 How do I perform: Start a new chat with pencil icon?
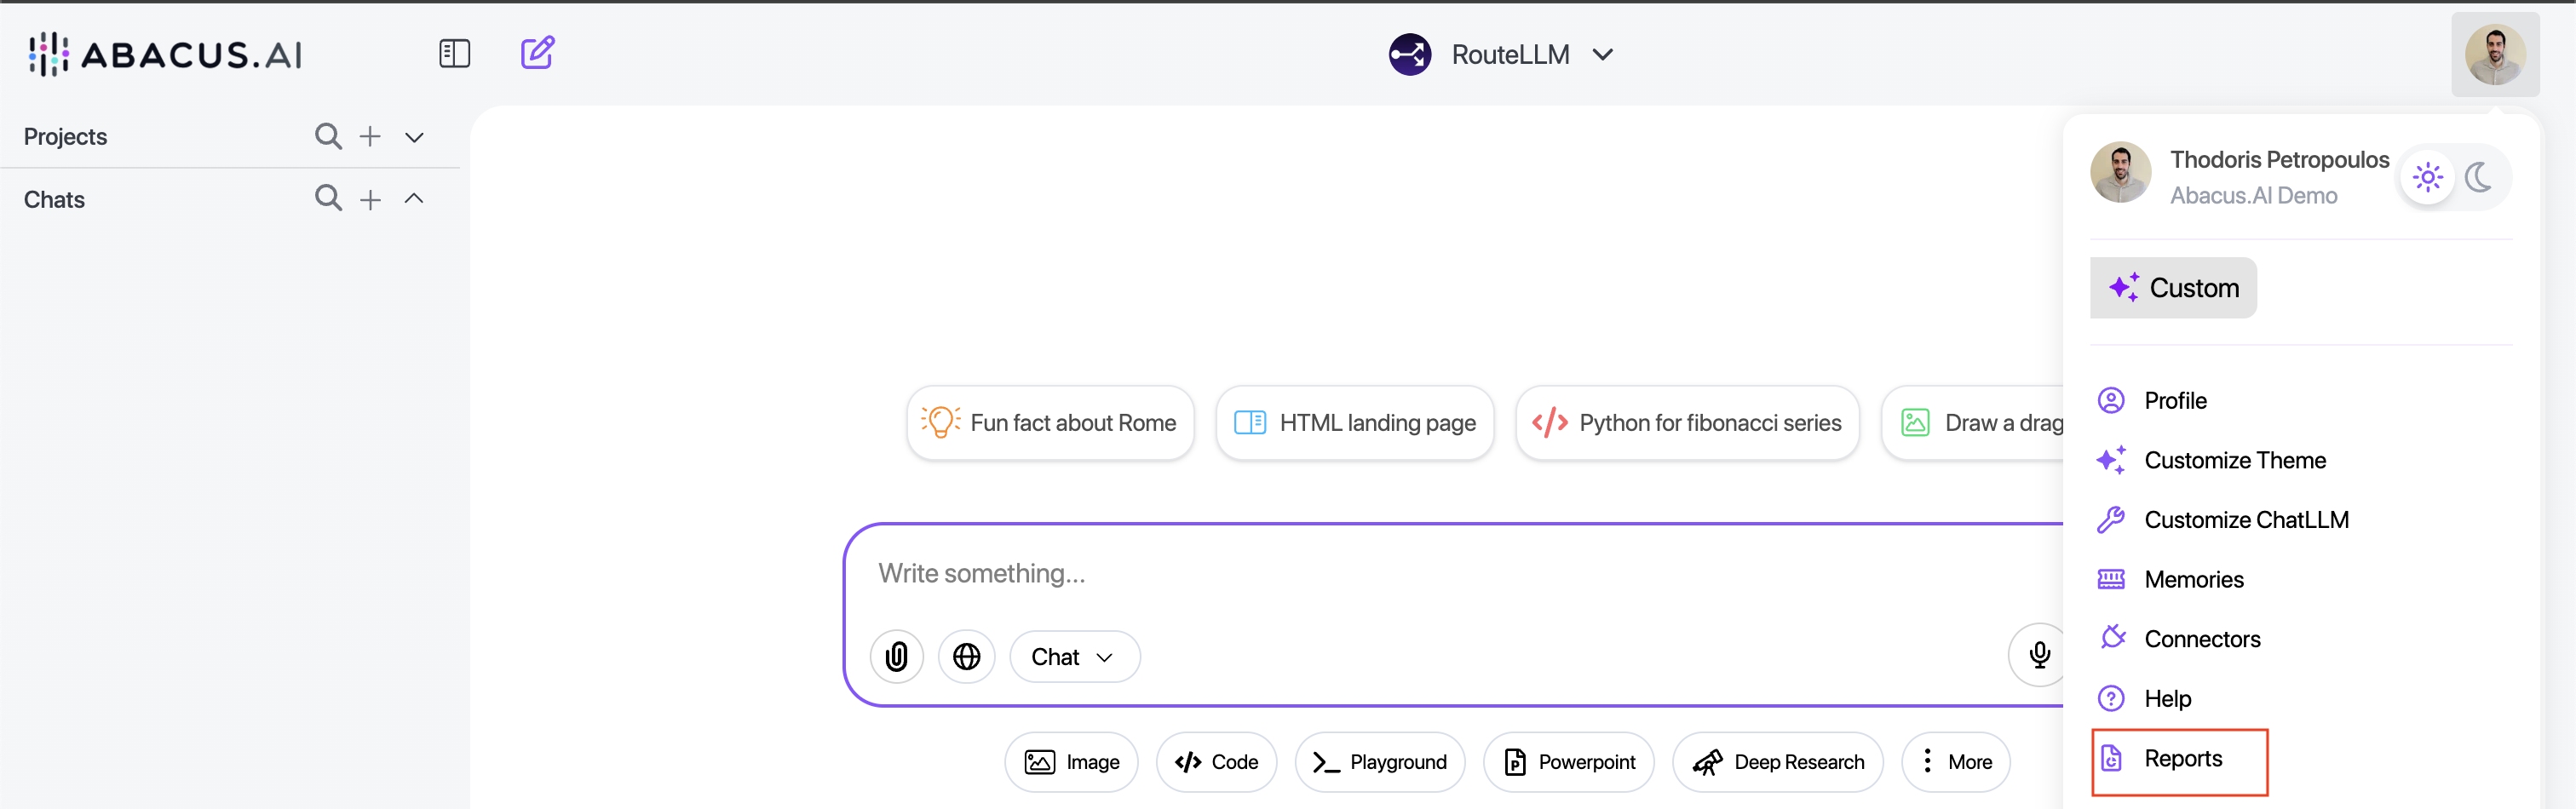click(x=537, y=52)
